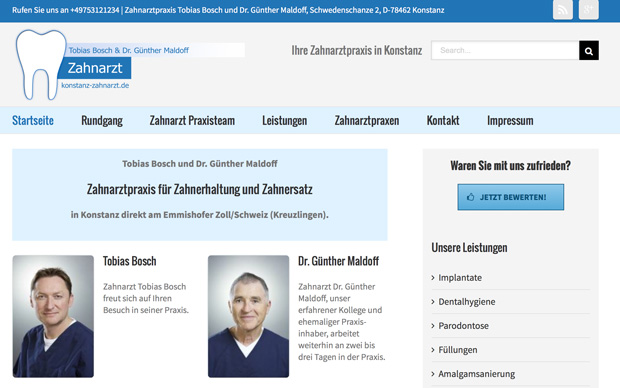
Task: Click the Tobias Bosch name heading
Action: [130, 261]
